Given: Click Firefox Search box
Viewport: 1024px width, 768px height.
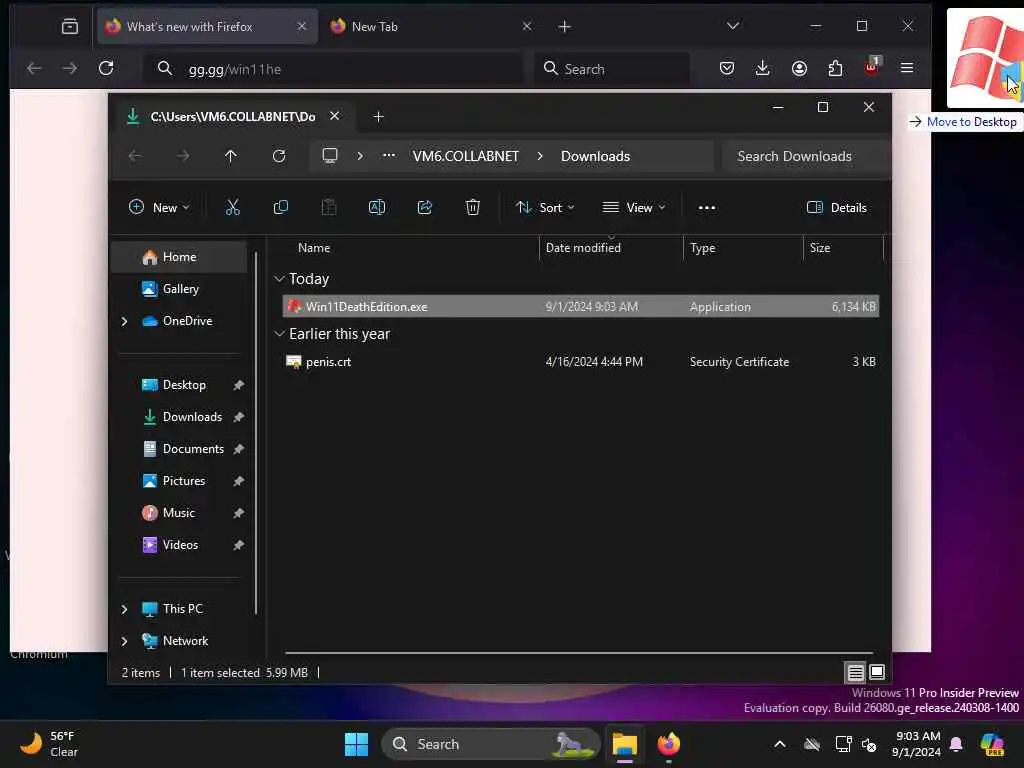Looking at the screenshot, I should 613,69.
